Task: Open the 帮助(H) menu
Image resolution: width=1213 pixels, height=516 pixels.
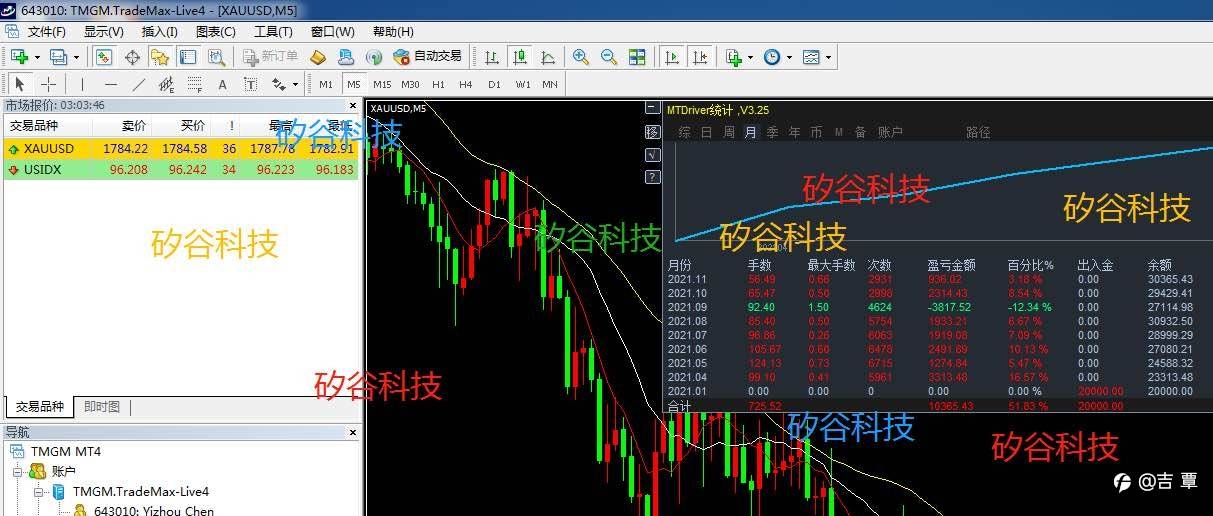Action: tap(393, 32)
